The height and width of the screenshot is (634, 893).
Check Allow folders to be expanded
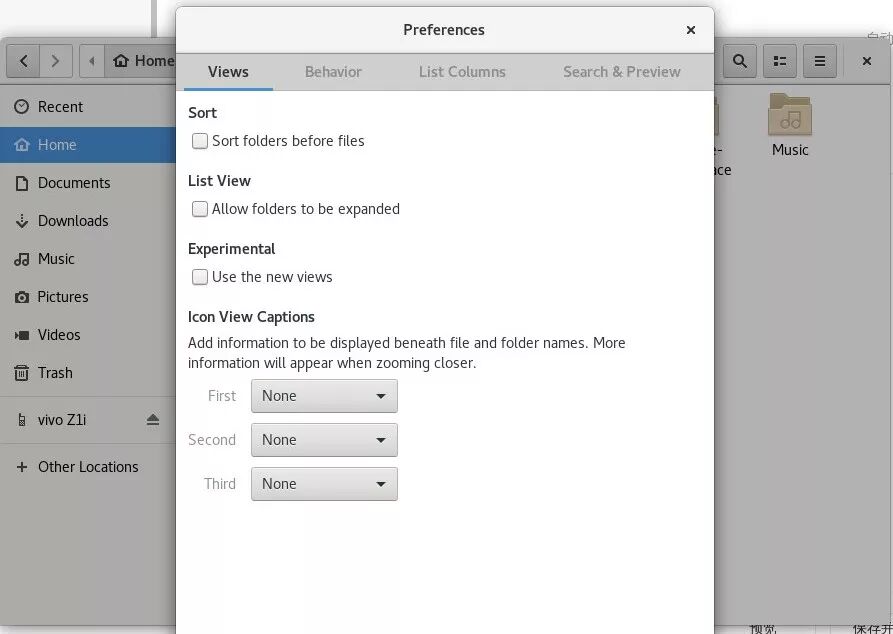point(200,209)
